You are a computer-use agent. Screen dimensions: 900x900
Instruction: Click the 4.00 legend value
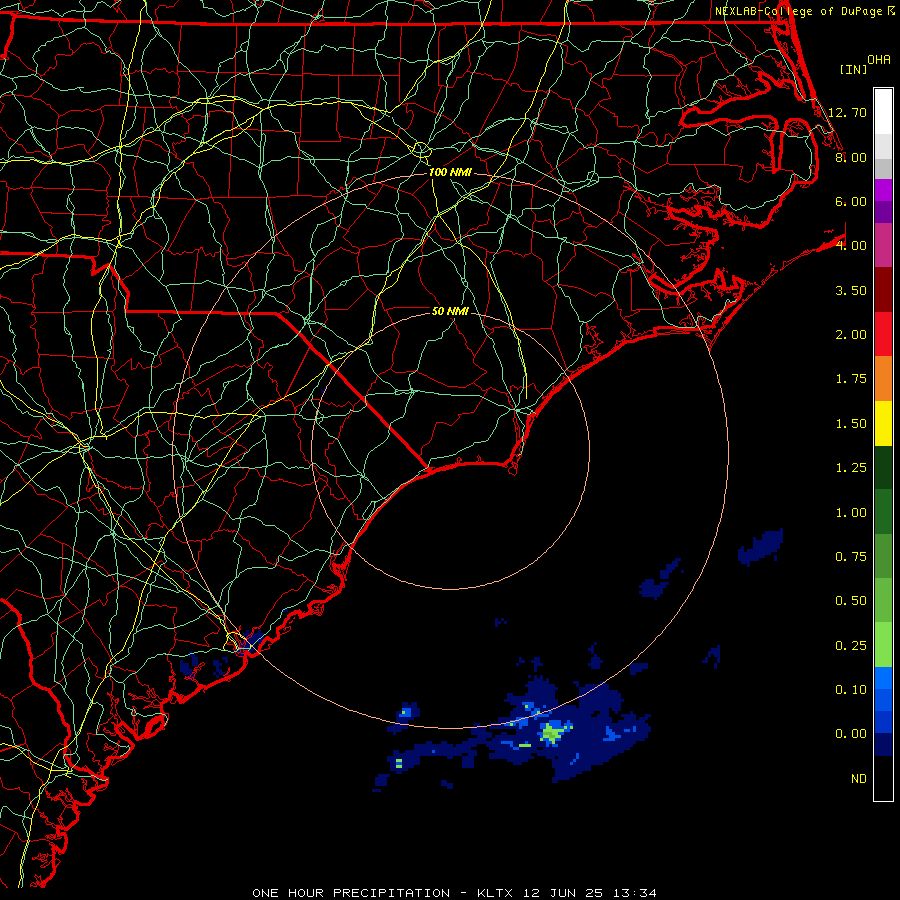point(851,246)
